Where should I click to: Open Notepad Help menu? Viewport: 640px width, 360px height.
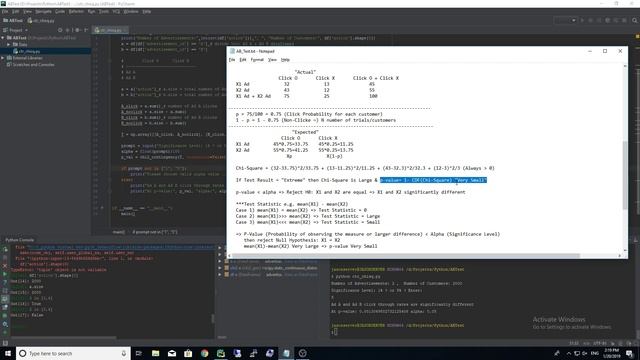tap(285, 60)
